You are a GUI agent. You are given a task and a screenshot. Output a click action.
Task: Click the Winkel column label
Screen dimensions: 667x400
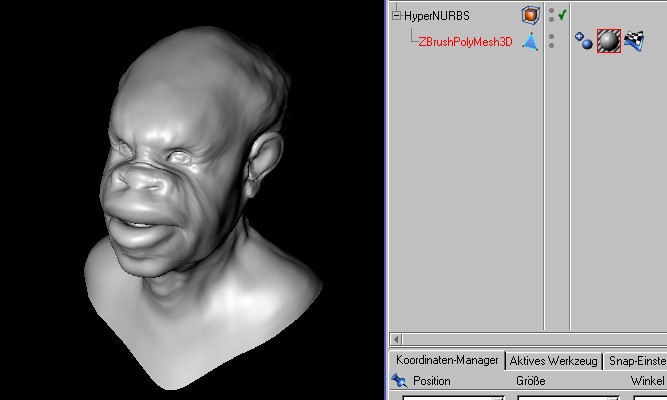coord(647,381)
